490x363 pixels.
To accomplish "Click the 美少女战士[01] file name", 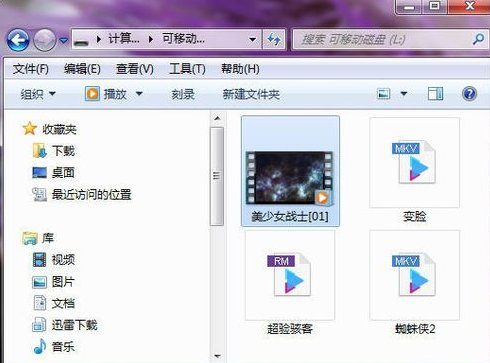I will coord(290,216).
